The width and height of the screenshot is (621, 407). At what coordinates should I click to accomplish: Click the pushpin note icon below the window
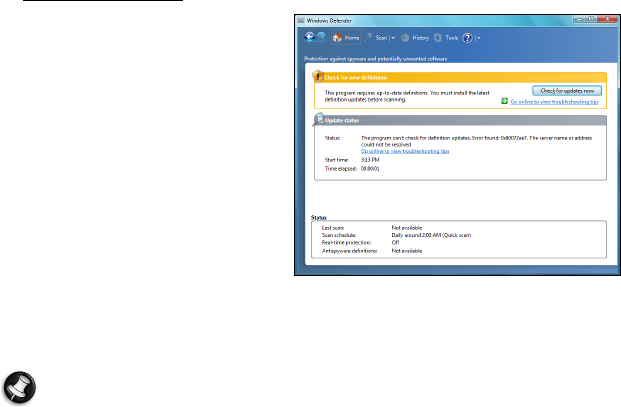click(x=19, y=387)
